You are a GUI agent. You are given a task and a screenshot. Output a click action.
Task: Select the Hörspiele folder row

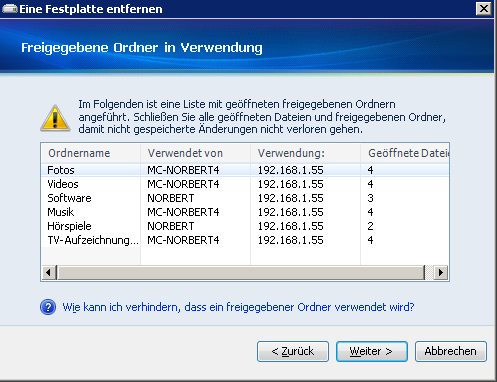245,226
